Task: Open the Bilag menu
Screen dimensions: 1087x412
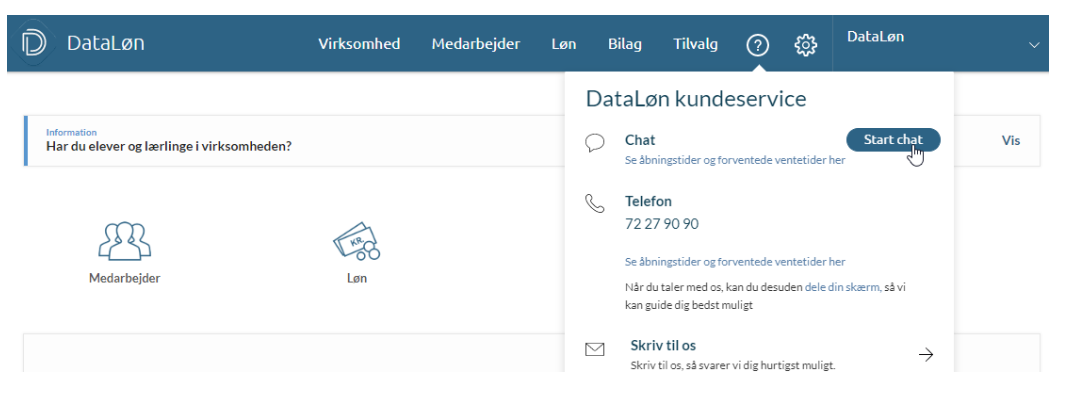Action: click(624, 44)
